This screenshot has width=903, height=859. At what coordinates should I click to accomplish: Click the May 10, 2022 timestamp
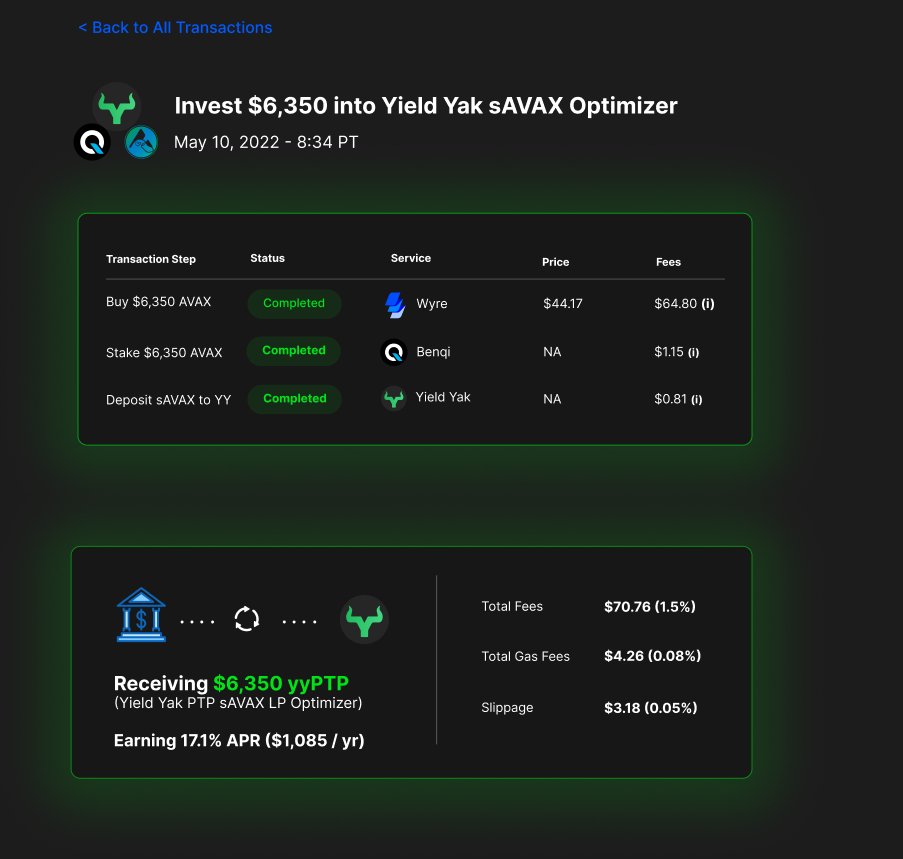pyautogui.click(x=266, y=142)
